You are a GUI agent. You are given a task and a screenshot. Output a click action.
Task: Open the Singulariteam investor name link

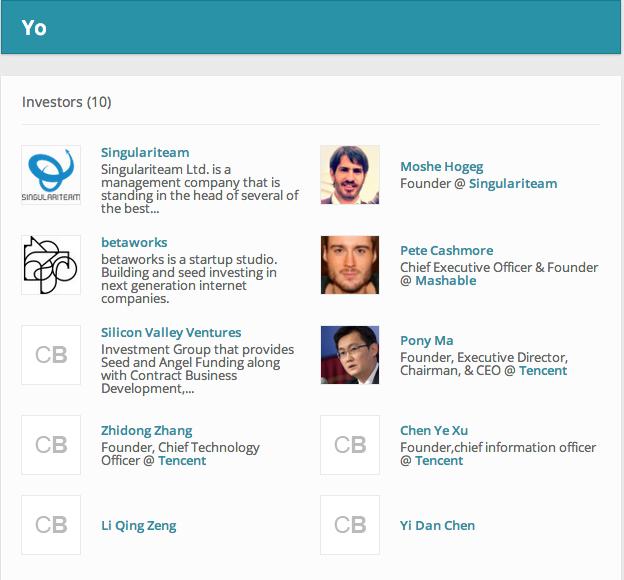pyautogui.click(x=145, y=153)
